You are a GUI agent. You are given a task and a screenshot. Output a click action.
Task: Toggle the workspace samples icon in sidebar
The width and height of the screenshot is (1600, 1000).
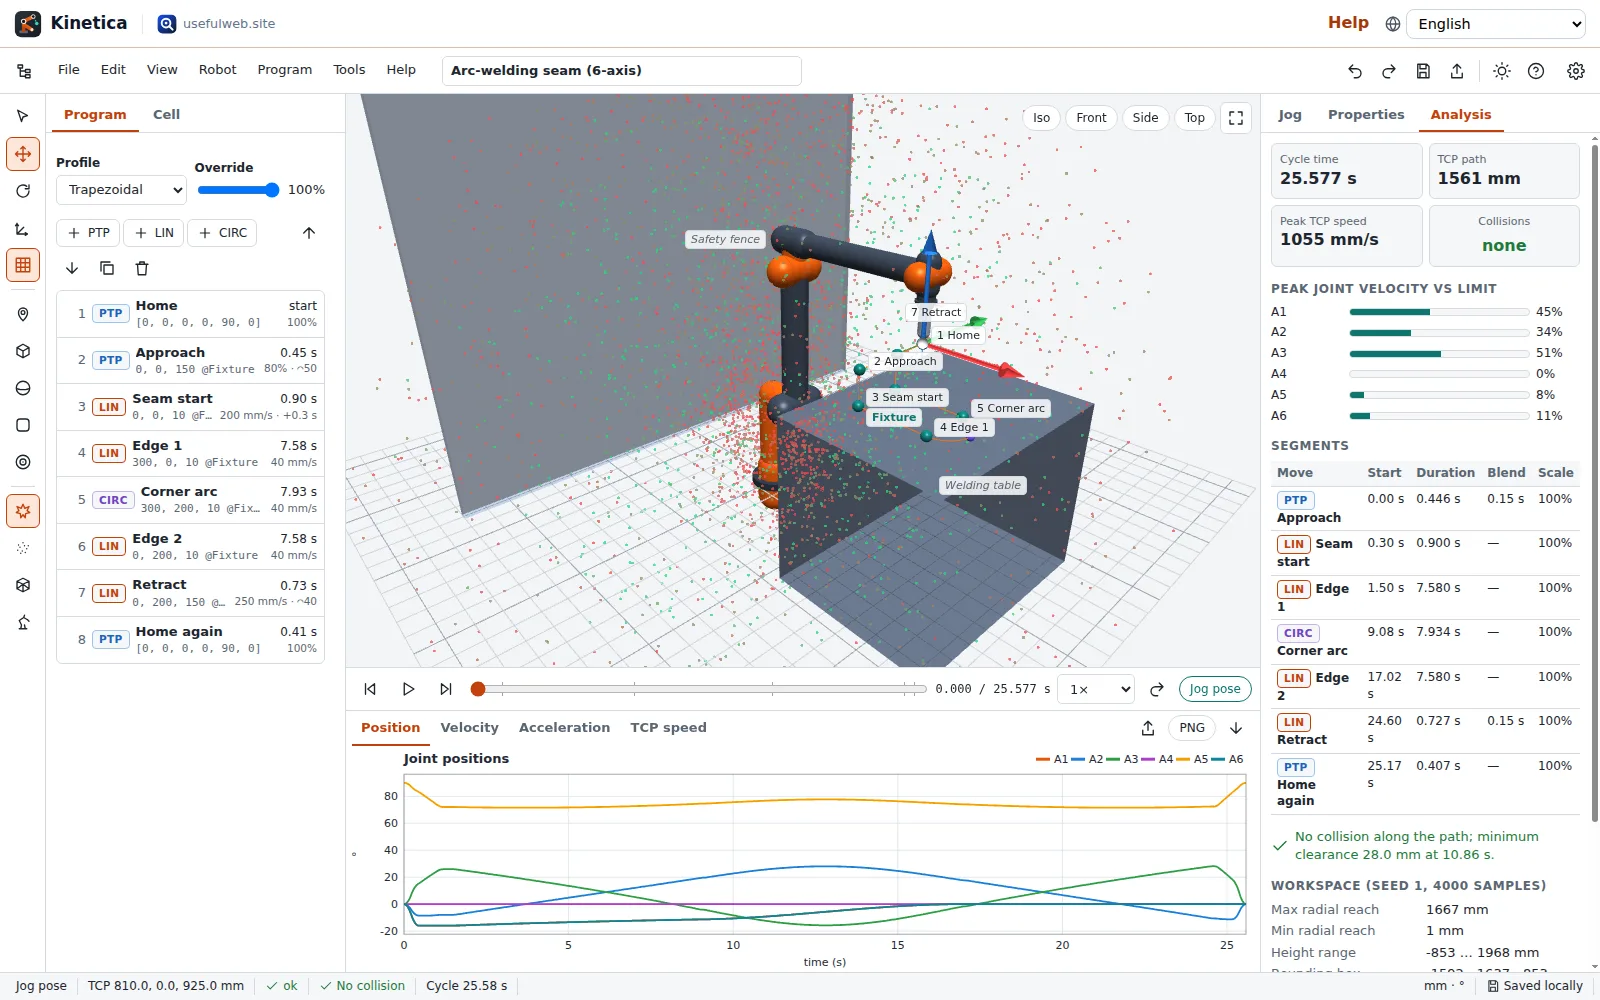coord(23,548)
